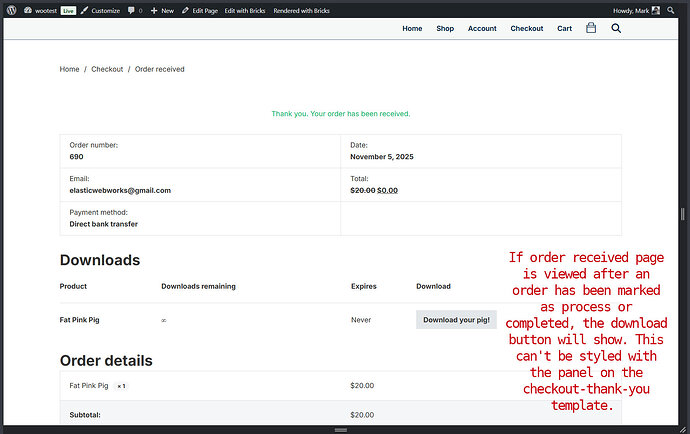Open the Shop menu item

445,29
